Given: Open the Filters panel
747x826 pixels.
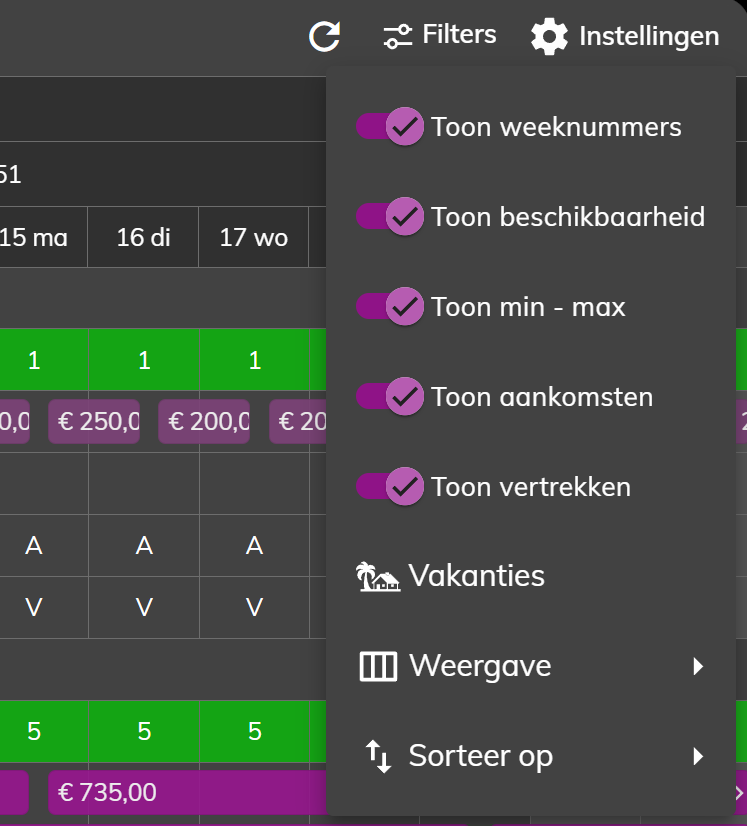Looking at the screenshot, I should 440,35.
